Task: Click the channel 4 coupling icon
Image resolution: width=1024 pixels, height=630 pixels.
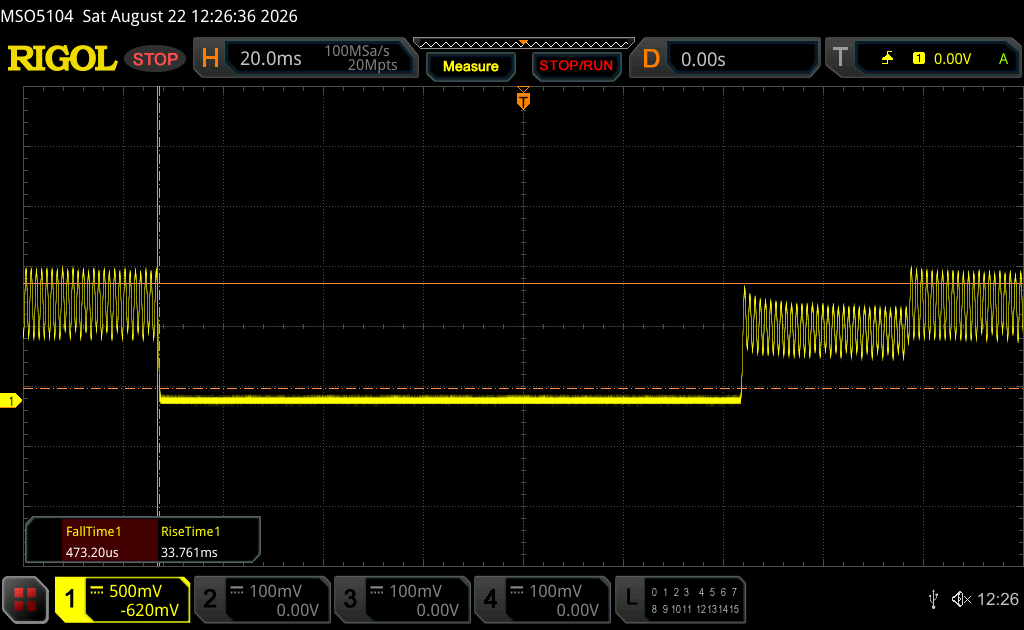Action: tap(517, 591)
